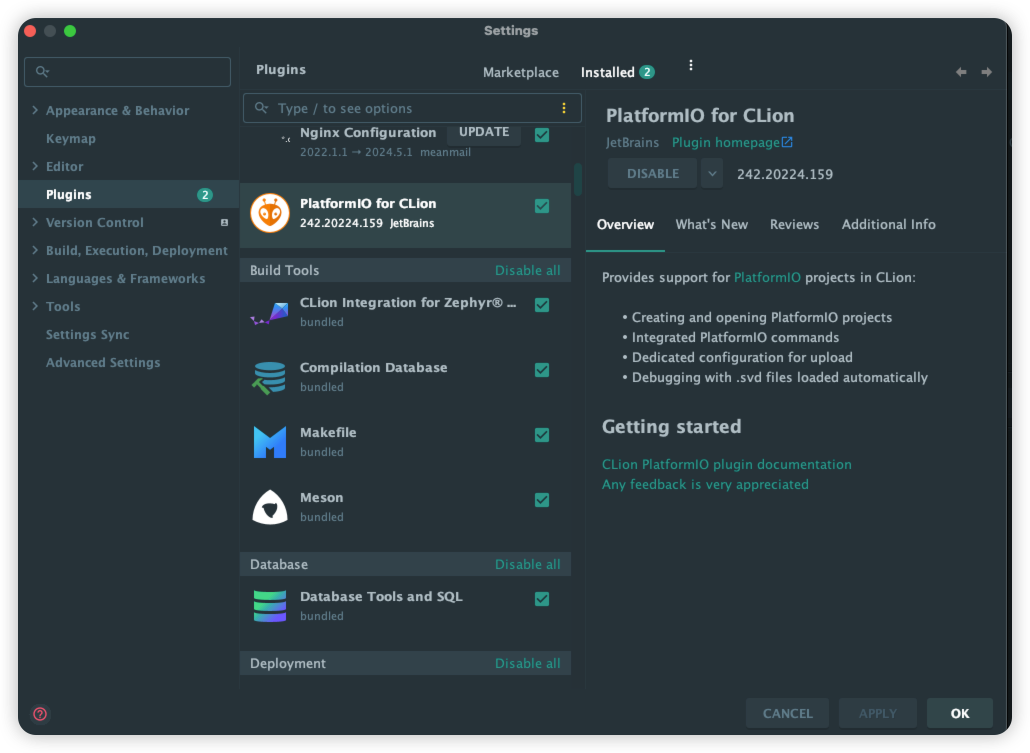Open CLion PlatformIO plugin documentation link
1030x753 pixels.
click(727, 465)
